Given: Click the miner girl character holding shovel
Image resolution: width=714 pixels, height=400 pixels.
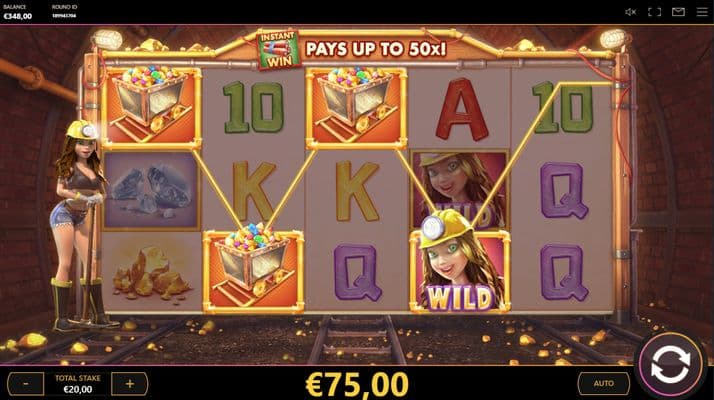Looking at the screenshot, I should (x=81, y=226).
